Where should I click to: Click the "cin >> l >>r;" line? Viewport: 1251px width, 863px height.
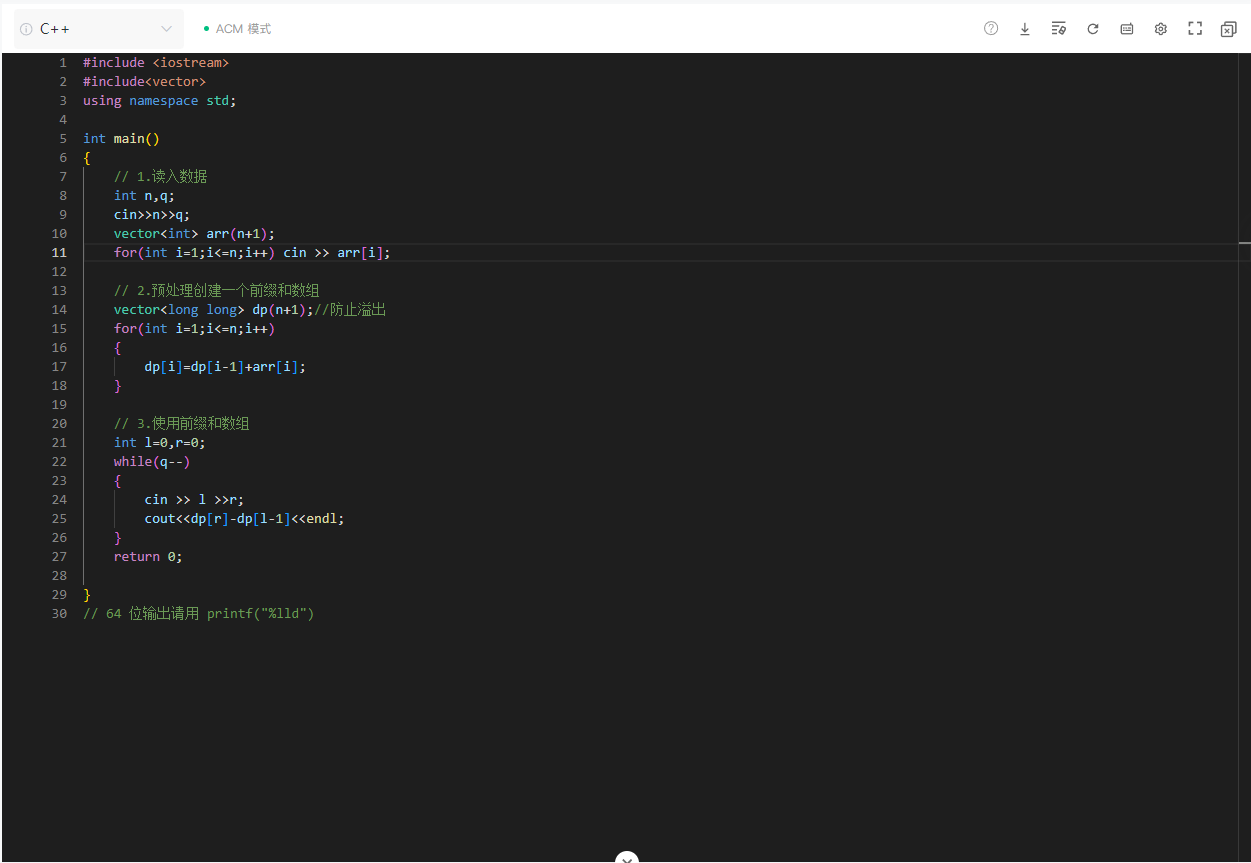coord(194,500)
